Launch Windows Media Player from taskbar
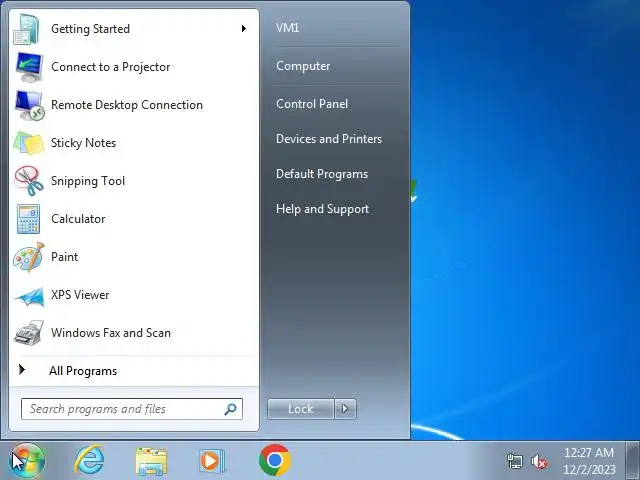 [x=212, y=461]
